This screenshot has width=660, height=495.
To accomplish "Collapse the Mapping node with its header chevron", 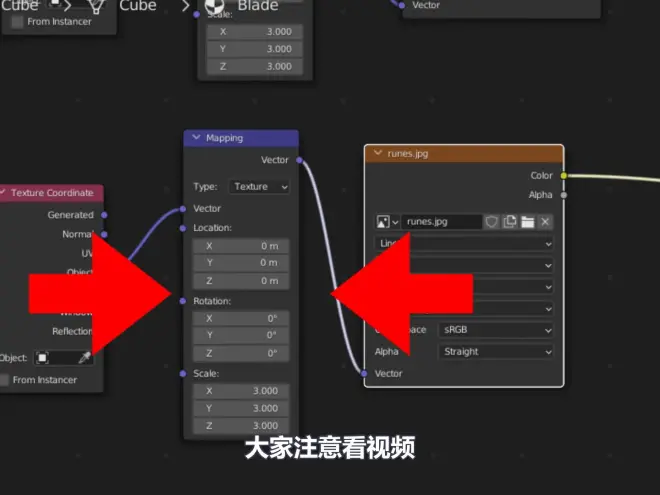I will (196, 138).
